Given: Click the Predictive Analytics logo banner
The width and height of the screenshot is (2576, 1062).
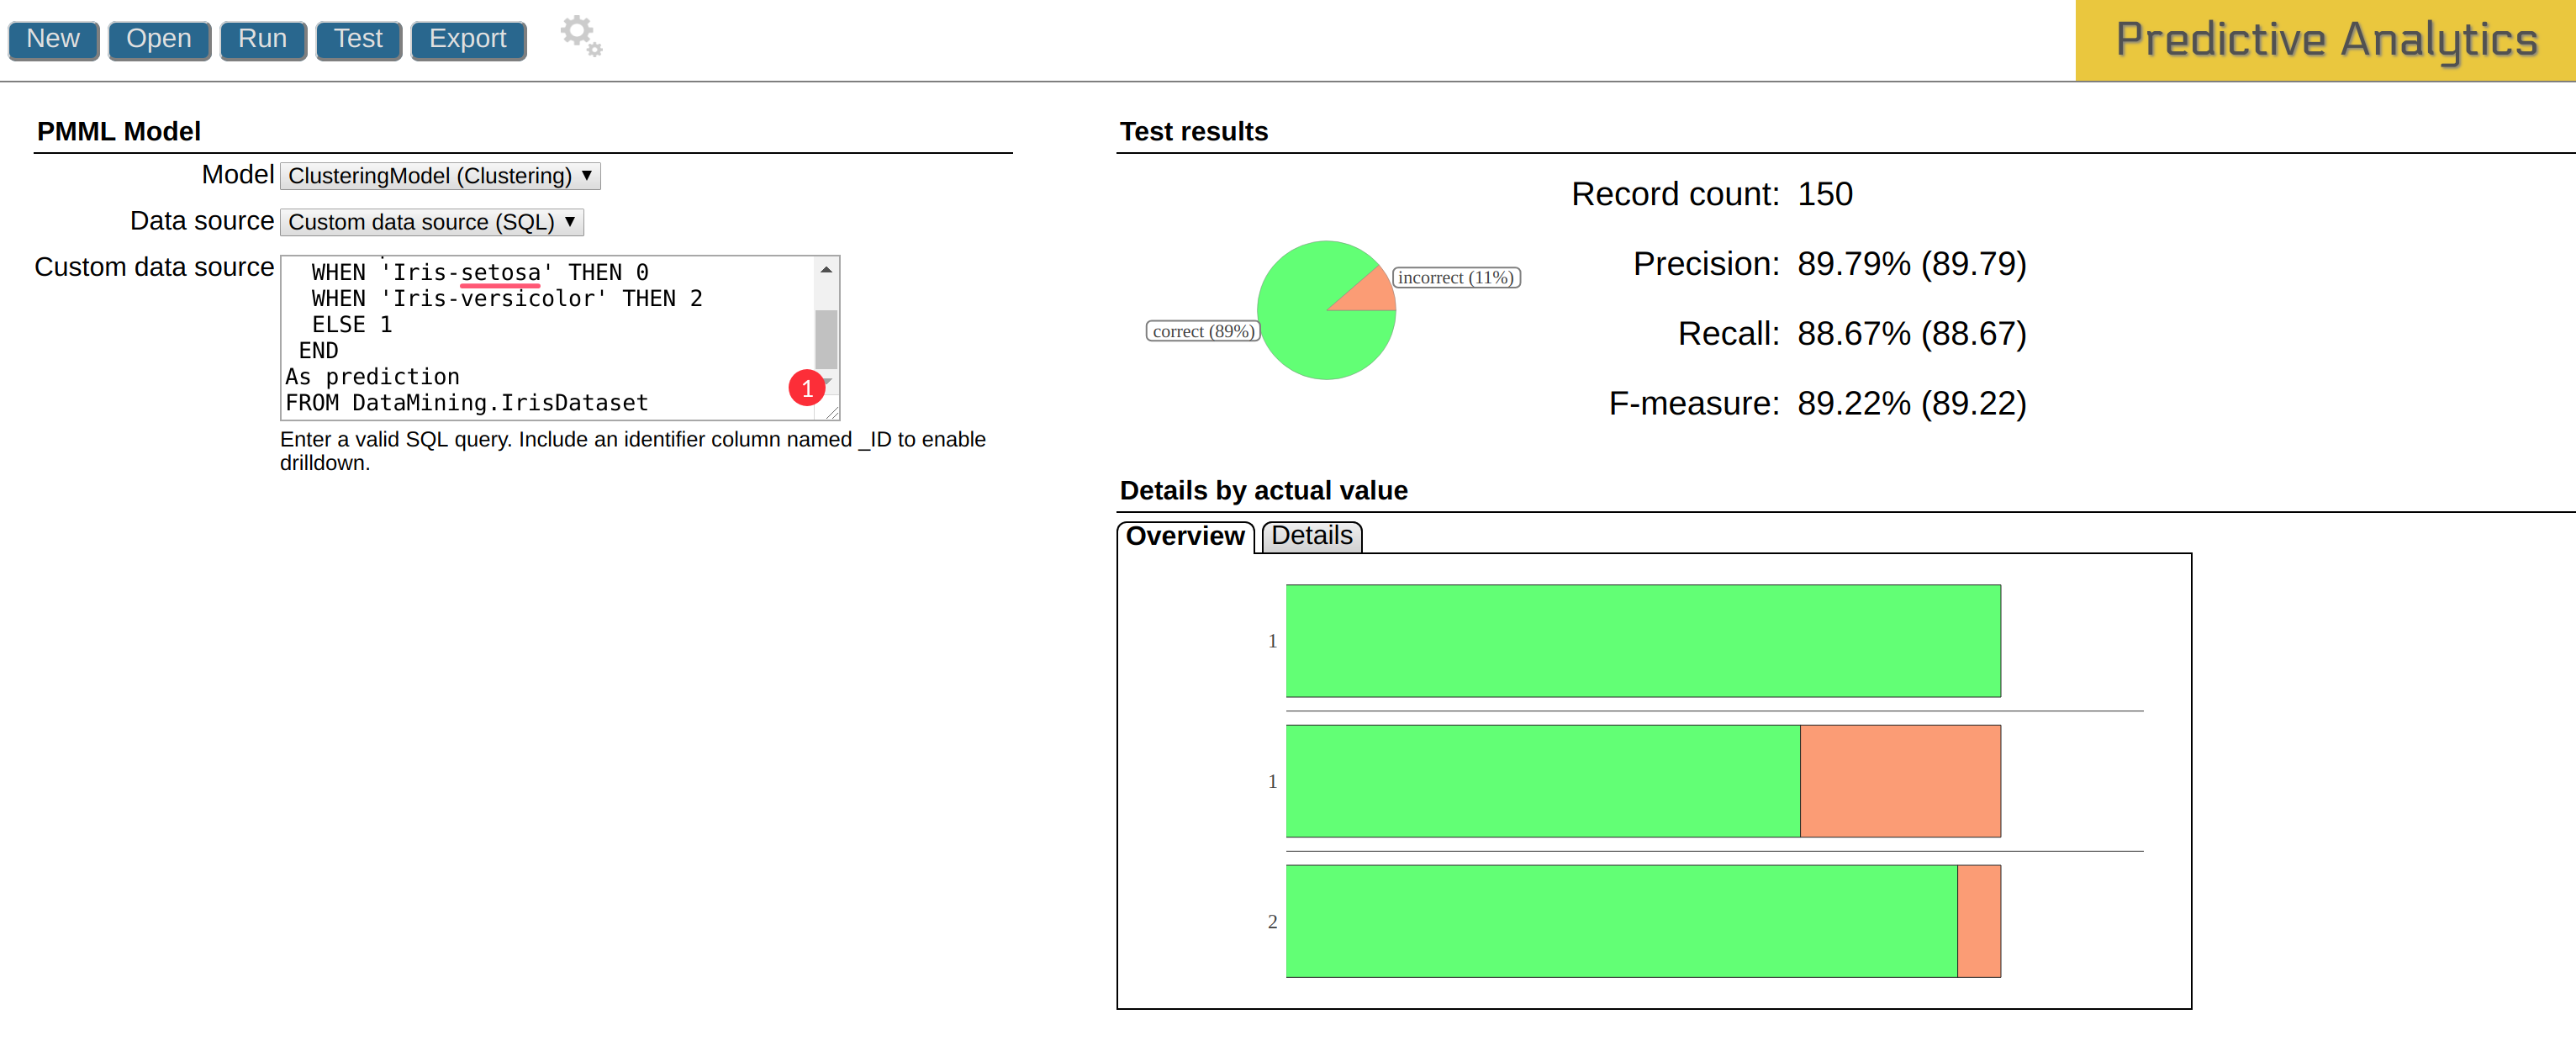Looking at the screenshot, I should 2325,40.
